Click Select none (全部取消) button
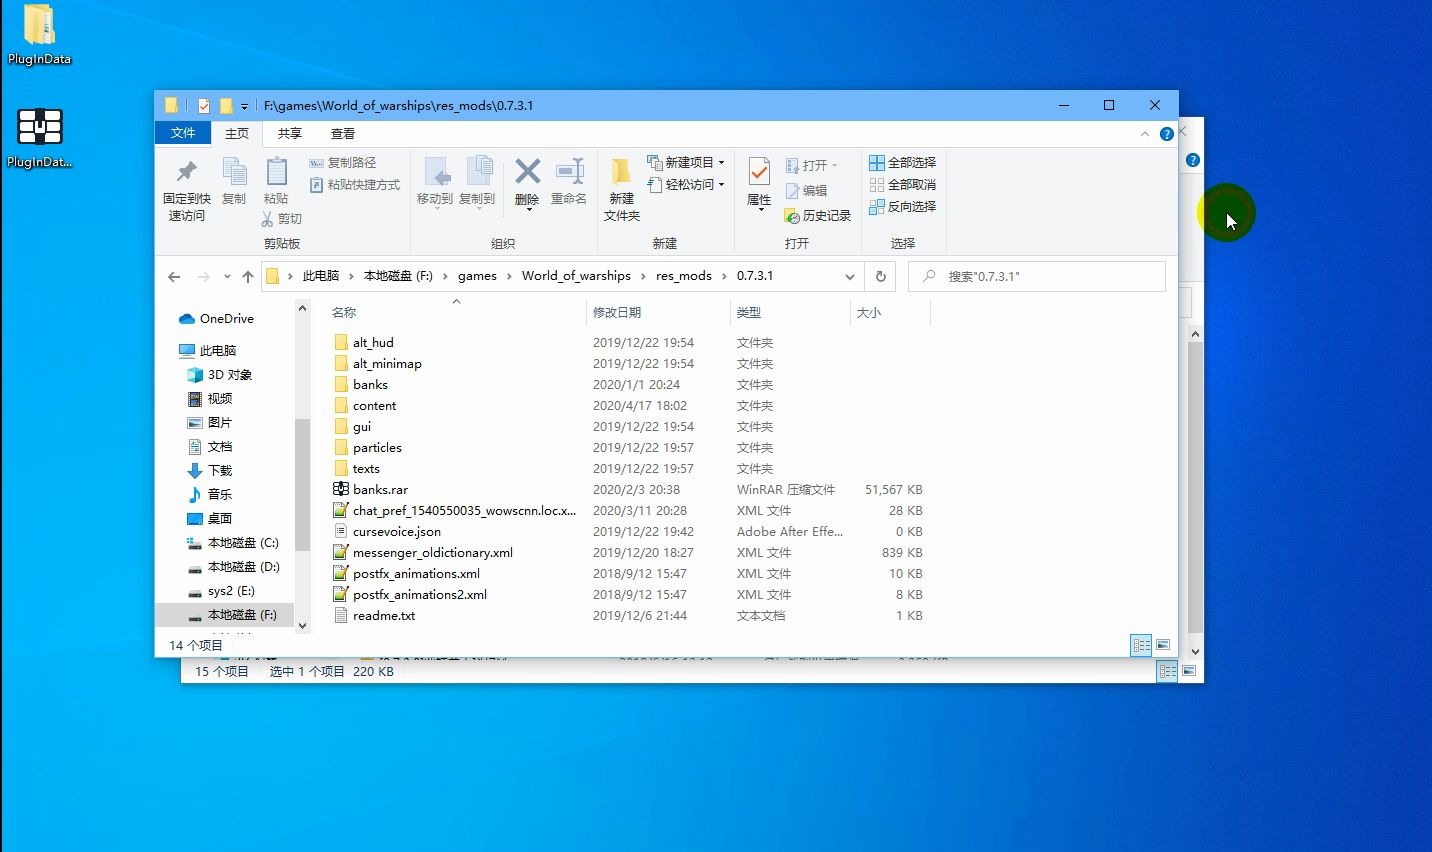Screen dimensions: 1432x852 (x=903, y=185)
